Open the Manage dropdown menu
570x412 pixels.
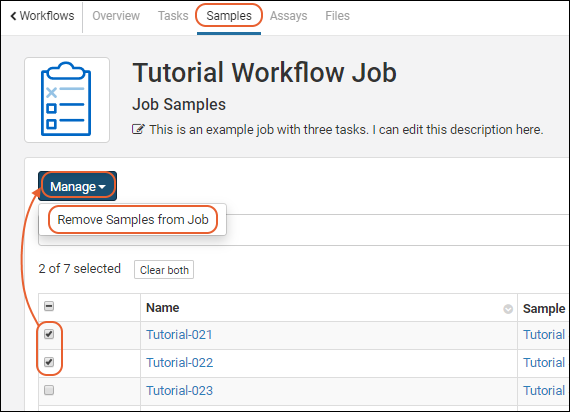click(77, 186)
